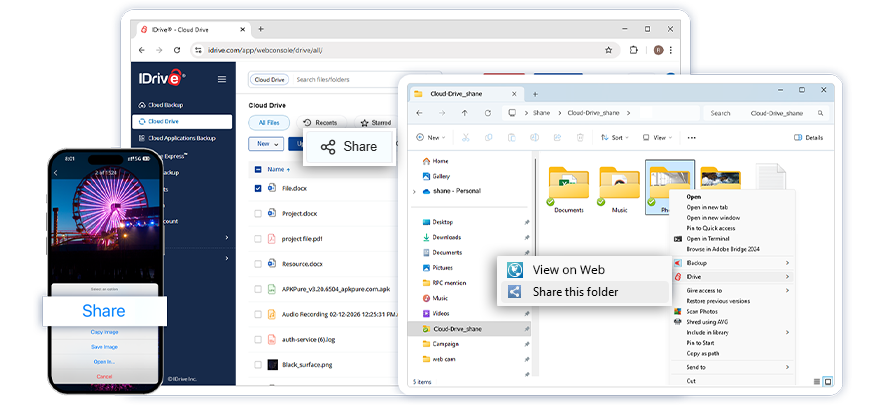Check the project file.pdf checkbox
The image size is (876, 405).
[258, 239]
